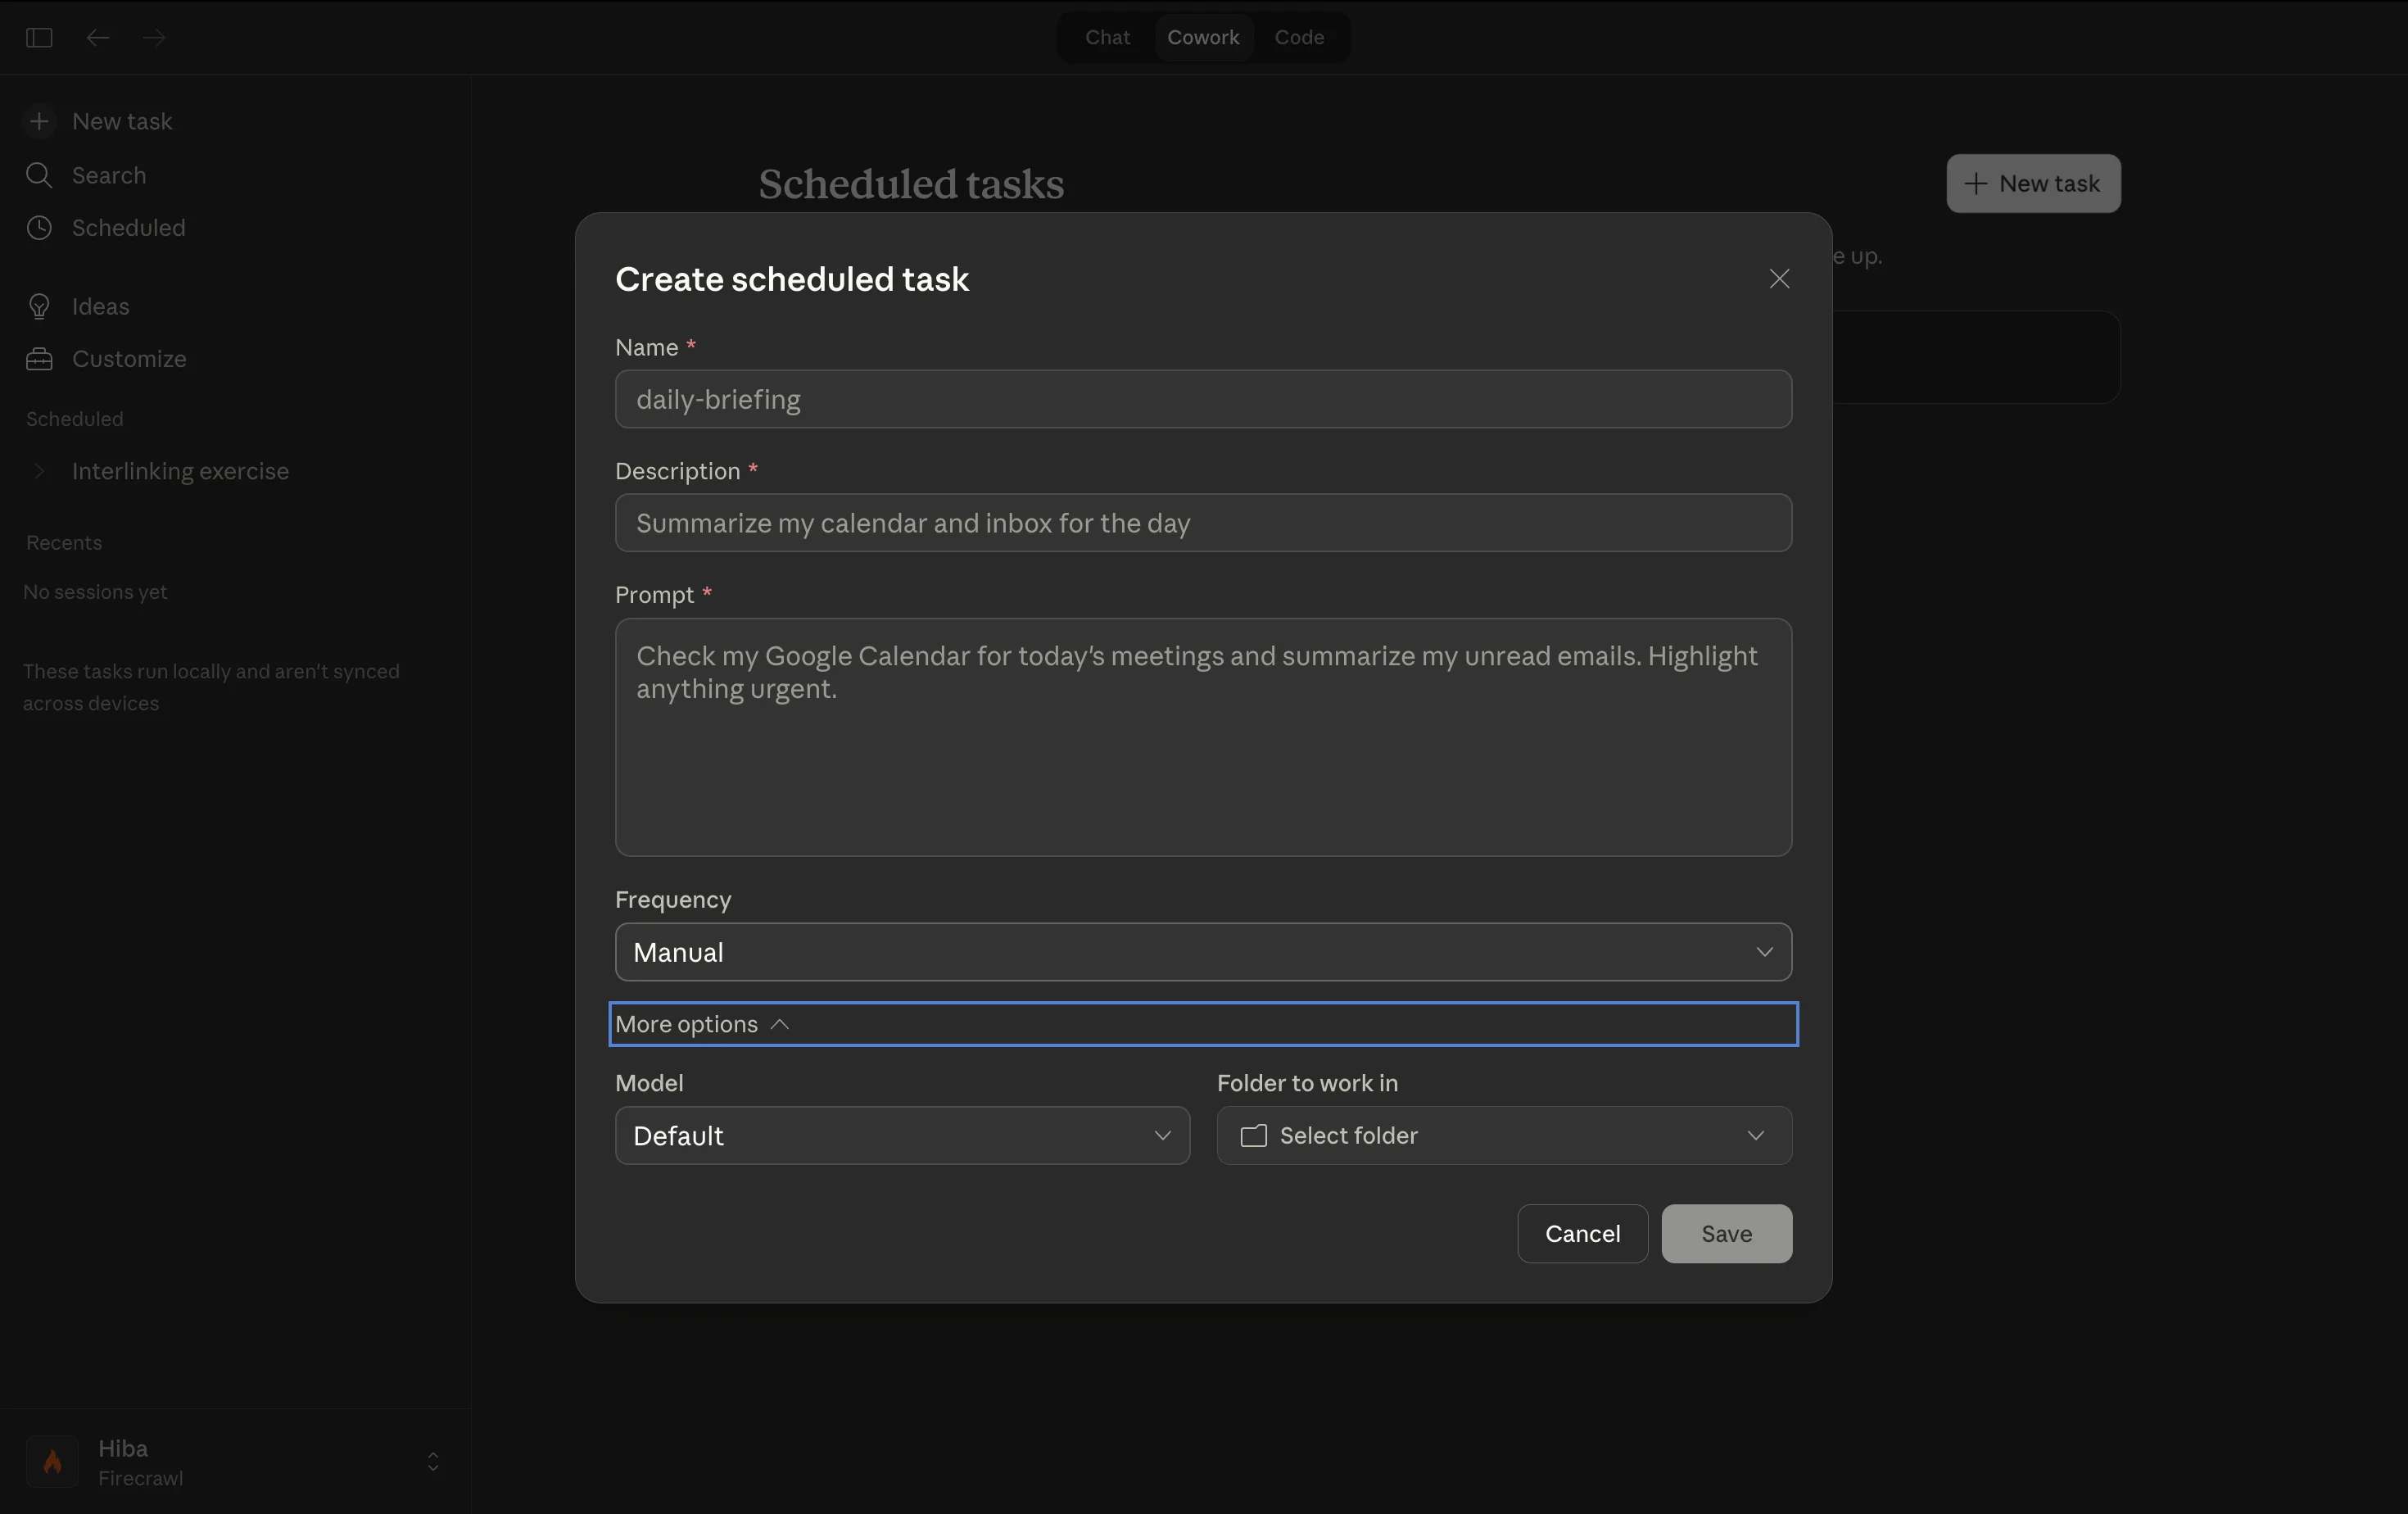This screenshot has height=1514, width=2408.
Task: Click the back navigation arrow
Action: pyautogui.click(x=97, y=37)
